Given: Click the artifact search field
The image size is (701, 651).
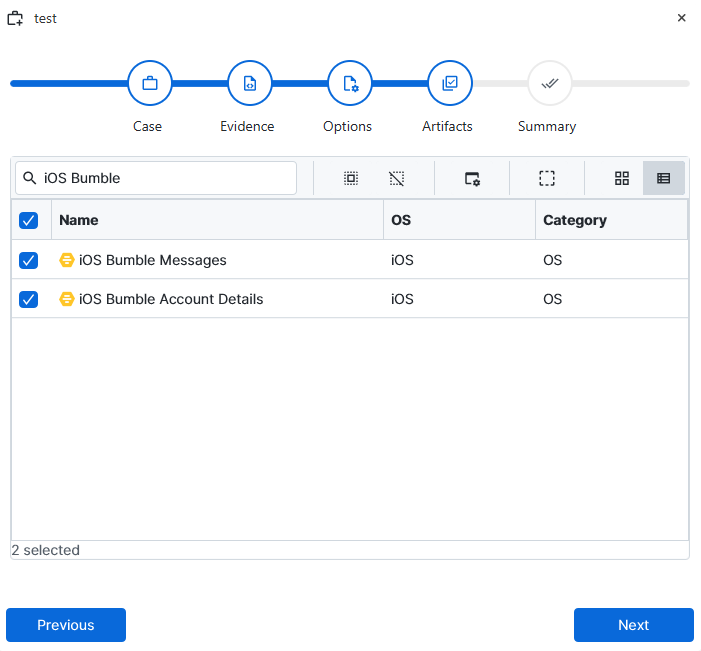Looking at the screenshot, I should 165,178.
